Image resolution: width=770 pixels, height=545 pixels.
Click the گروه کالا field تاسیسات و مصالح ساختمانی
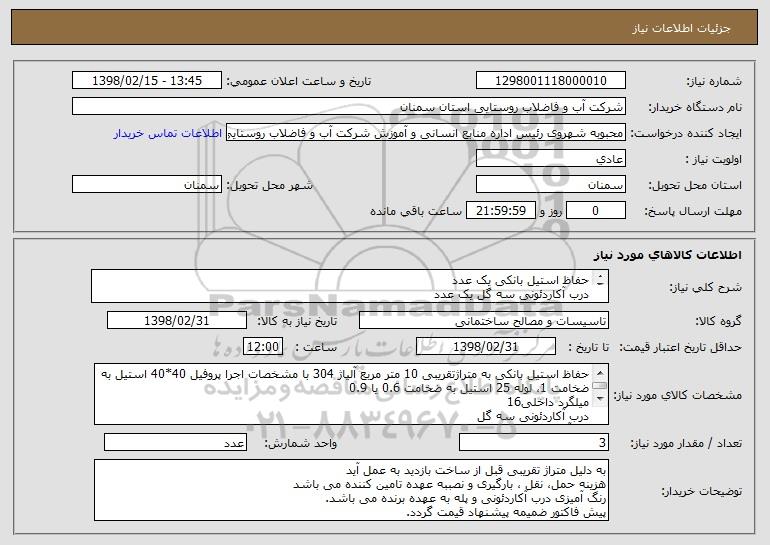(x=484, y=321)
